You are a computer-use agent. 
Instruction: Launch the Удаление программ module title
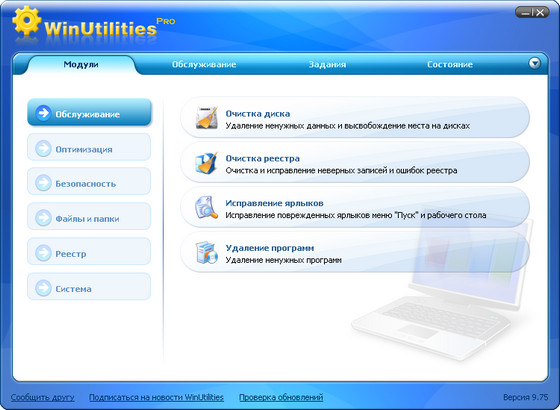point(270,248)
